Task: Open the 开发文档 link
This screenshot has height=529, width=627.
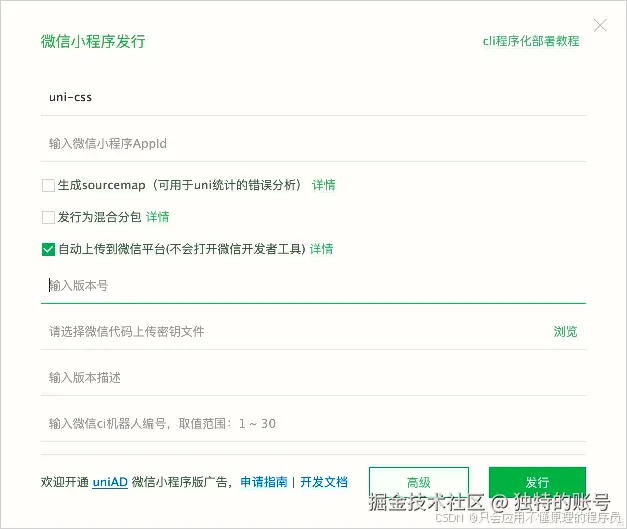Action: [324, 482]
